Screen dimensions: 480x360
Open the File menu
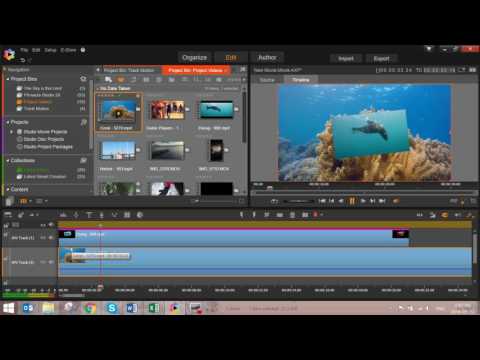click(24, 50)
